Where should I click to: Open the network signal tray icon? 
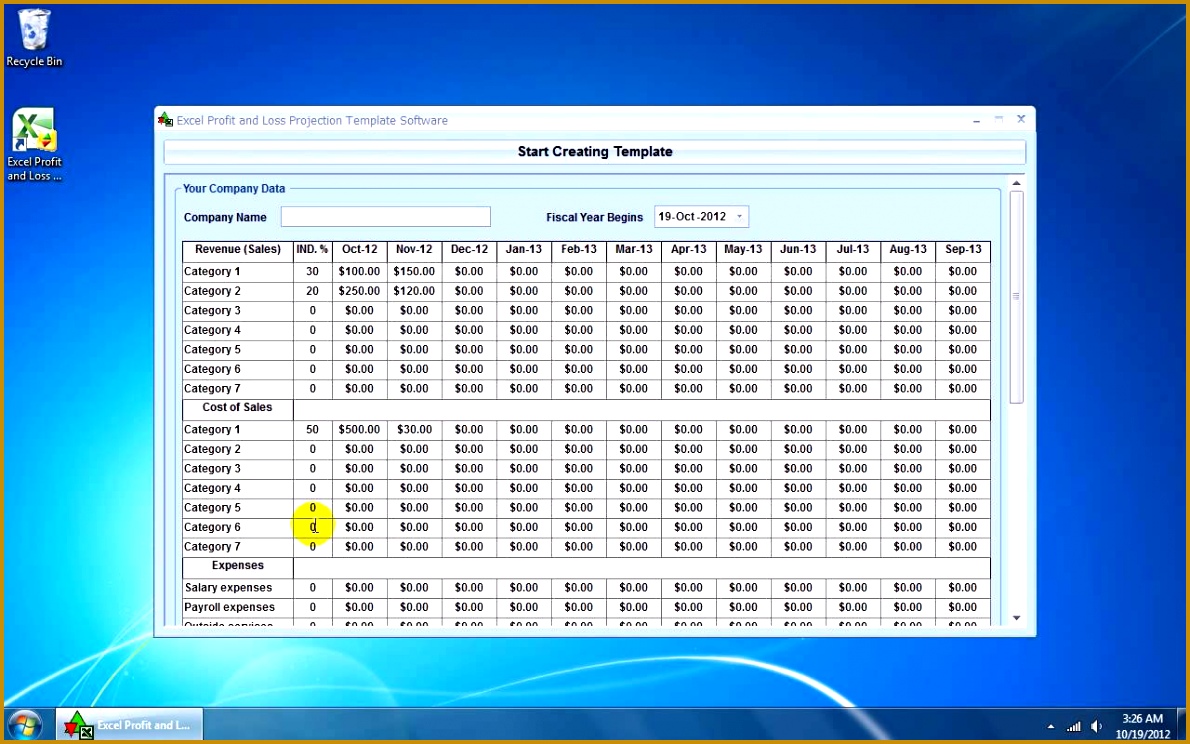pyautogui.click(x=1073, y=727)
